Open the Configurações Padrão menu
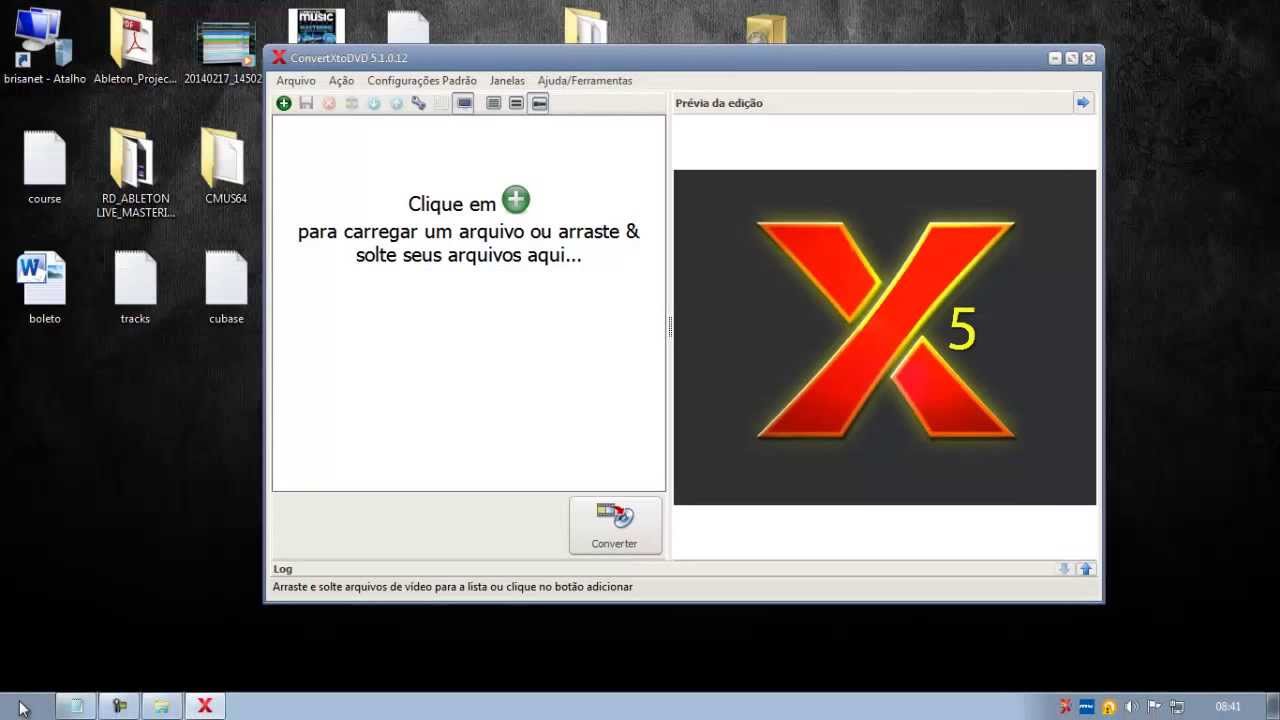The width and height of the screenshot is (1280, 720). tap(422, 81)
